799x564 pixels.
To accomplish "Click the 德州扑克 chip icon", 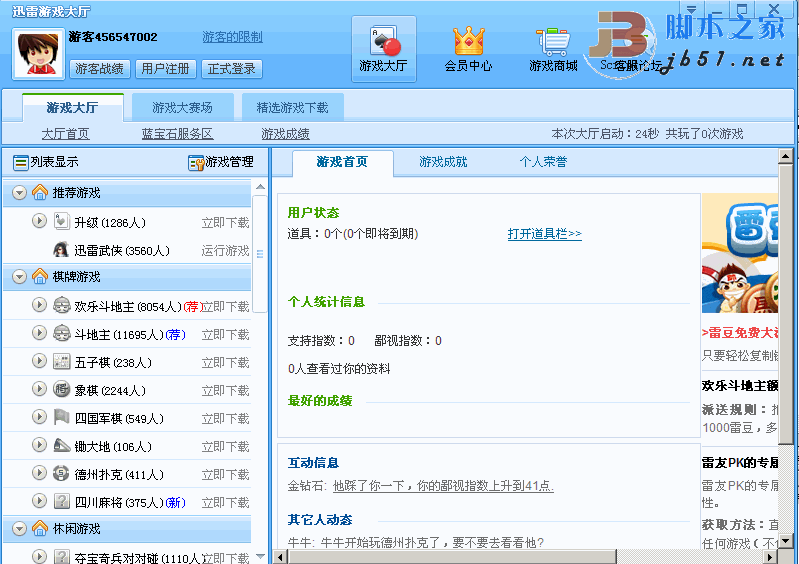I will pos(61,473).
